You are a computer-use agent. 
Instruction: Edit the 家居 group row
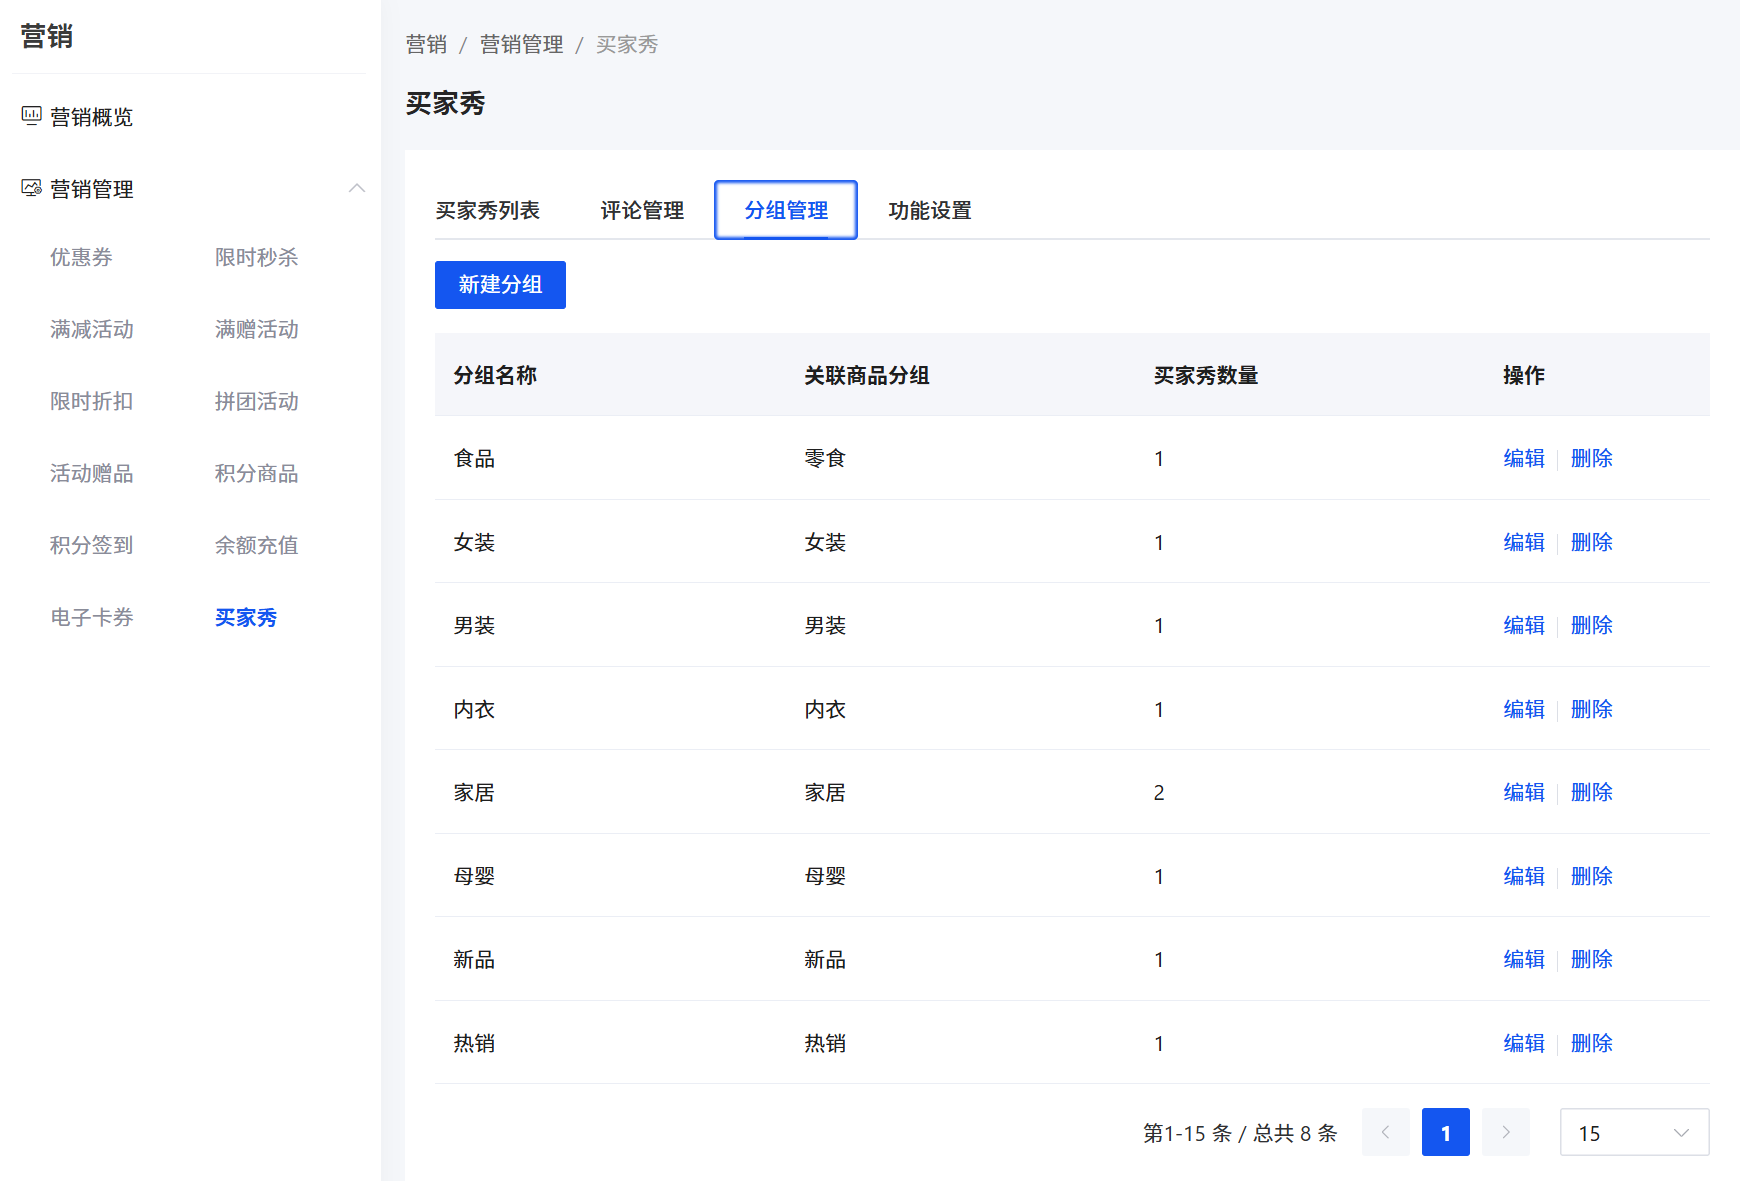(x=1523, y=792)
